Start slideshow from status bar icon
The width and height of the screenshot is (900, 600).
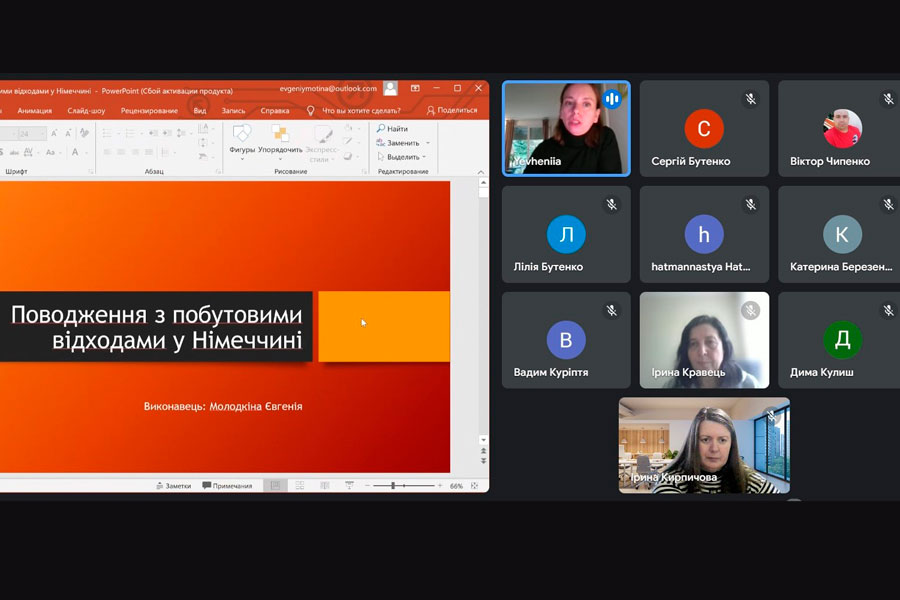(349, 486)
